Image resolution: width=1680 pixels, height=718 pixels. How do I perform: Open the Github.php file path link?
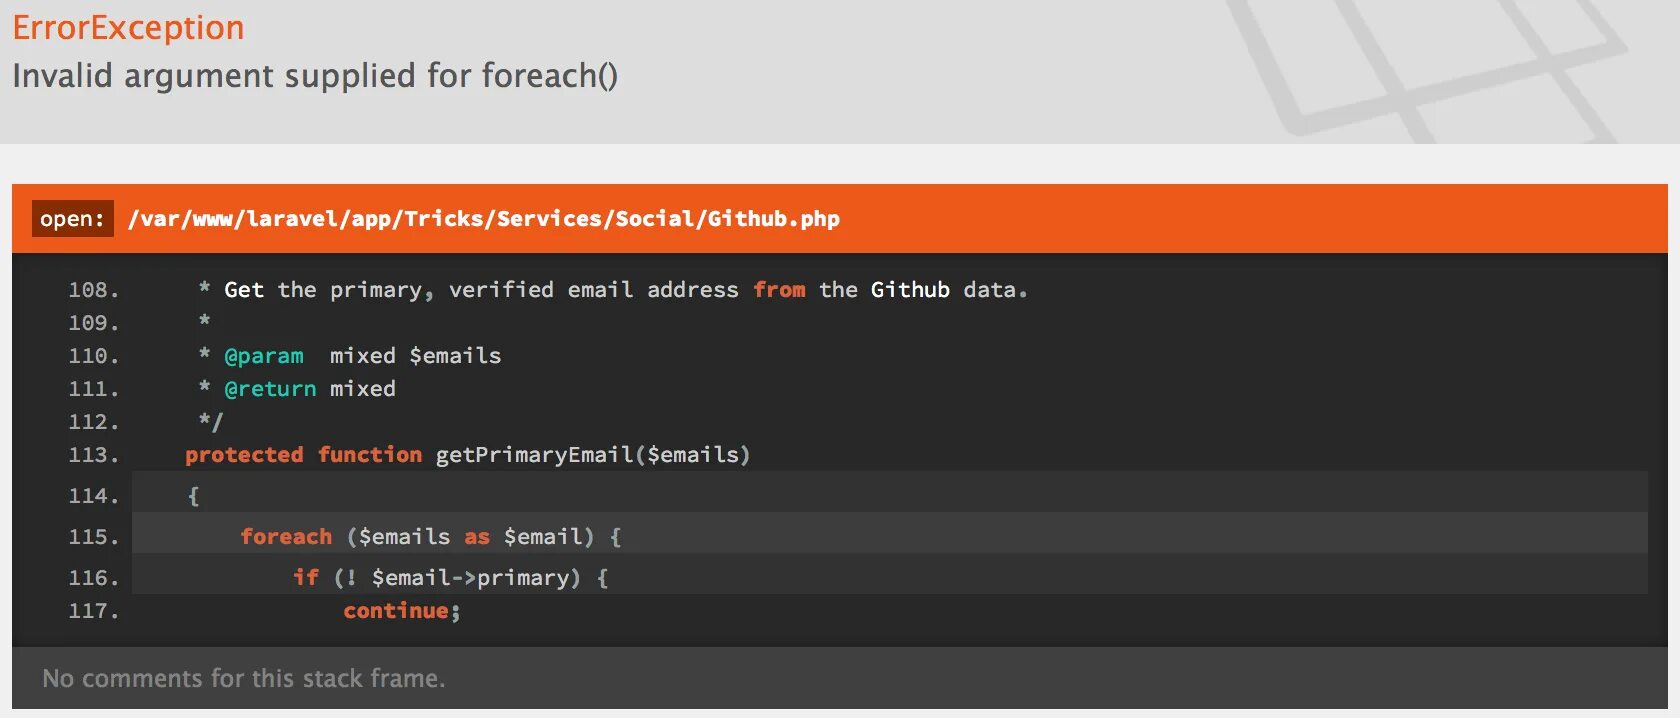[484, 219]
